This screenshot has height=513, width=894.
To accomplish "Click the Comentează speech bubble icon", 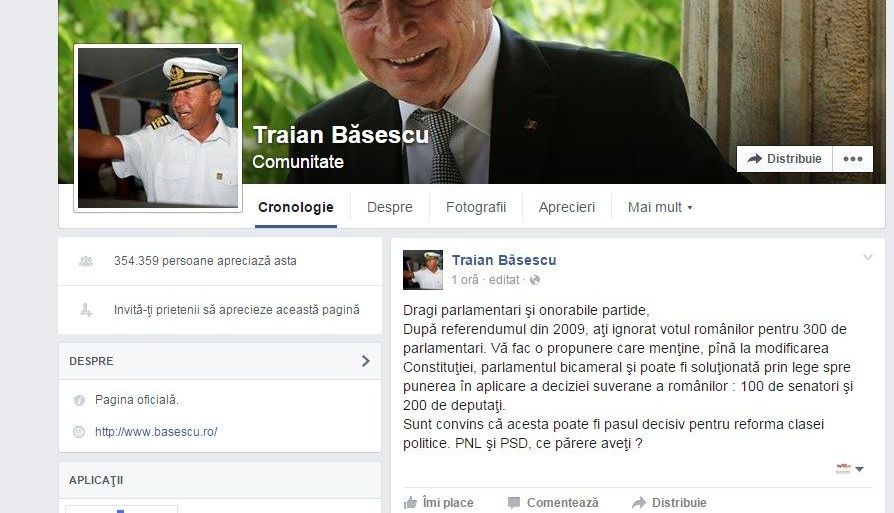I will [x=514, y=503].
